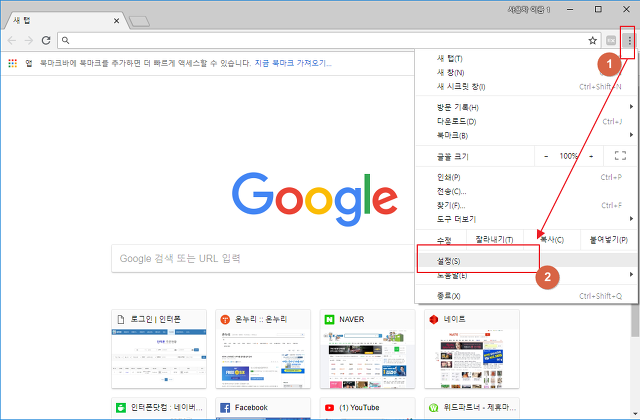640x420 pixels.
Task: Open the 온누리 site thumbnail
Action: tap(263, 349)
